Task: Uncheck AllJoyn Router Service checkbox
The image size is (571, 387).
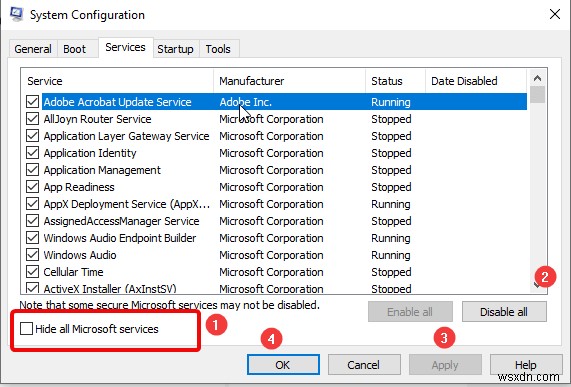Action: click(x=32, y=119)
